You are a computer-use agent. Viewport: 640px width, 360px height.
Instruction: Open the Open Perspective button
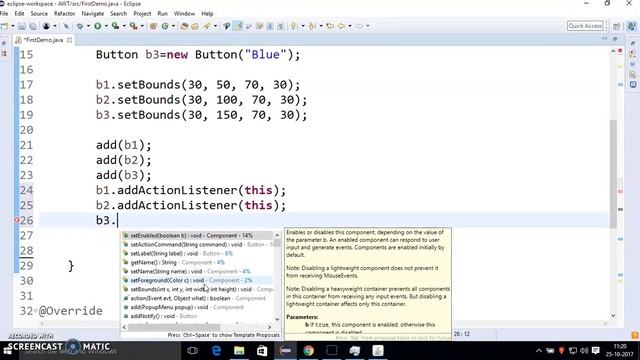[x=617, y=26]
